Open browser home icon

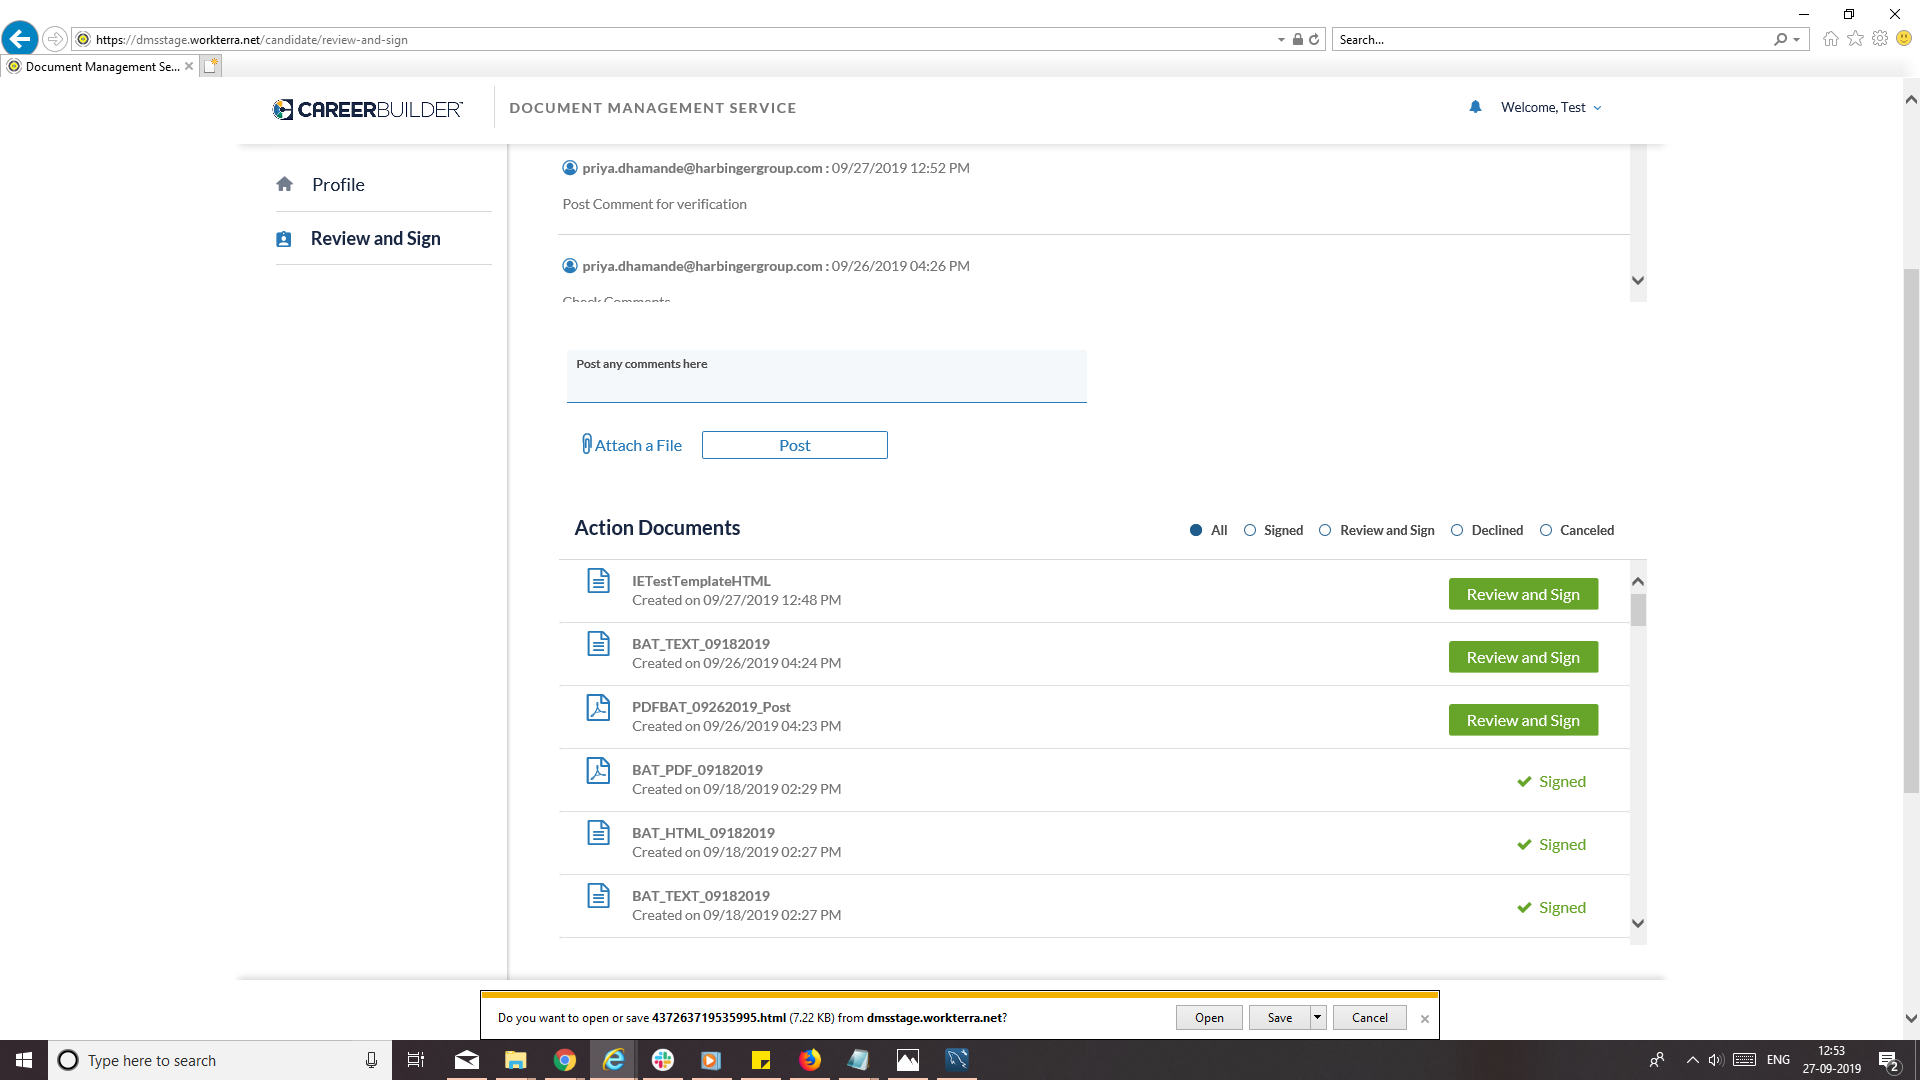(x=1831, y=39)
